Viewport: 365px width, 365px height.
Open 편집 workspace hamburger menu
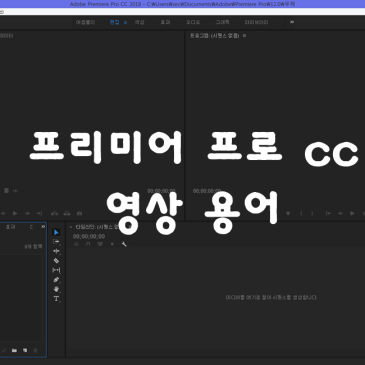(x=125, y=22)
